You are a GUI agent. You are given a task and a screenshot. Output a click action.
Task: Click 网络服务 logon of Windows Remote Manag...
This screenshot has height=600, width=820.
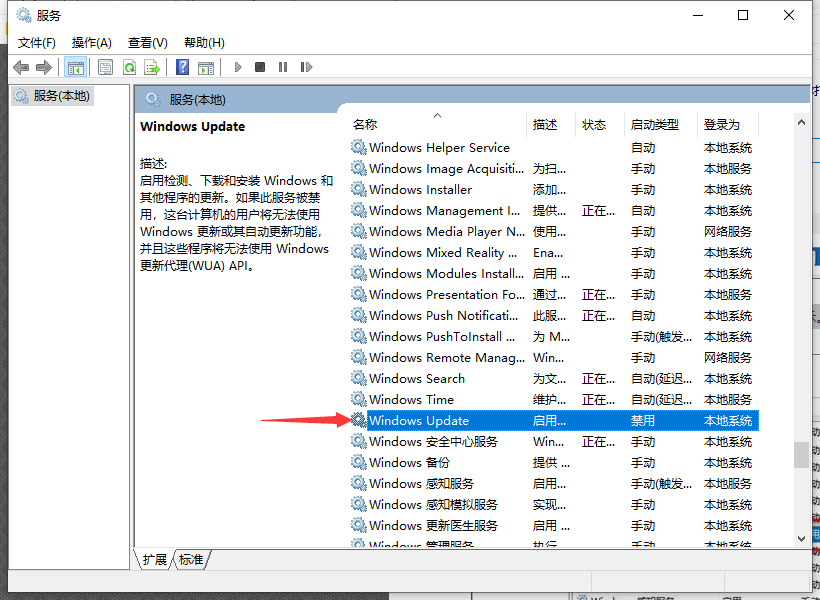click(727, 357)
